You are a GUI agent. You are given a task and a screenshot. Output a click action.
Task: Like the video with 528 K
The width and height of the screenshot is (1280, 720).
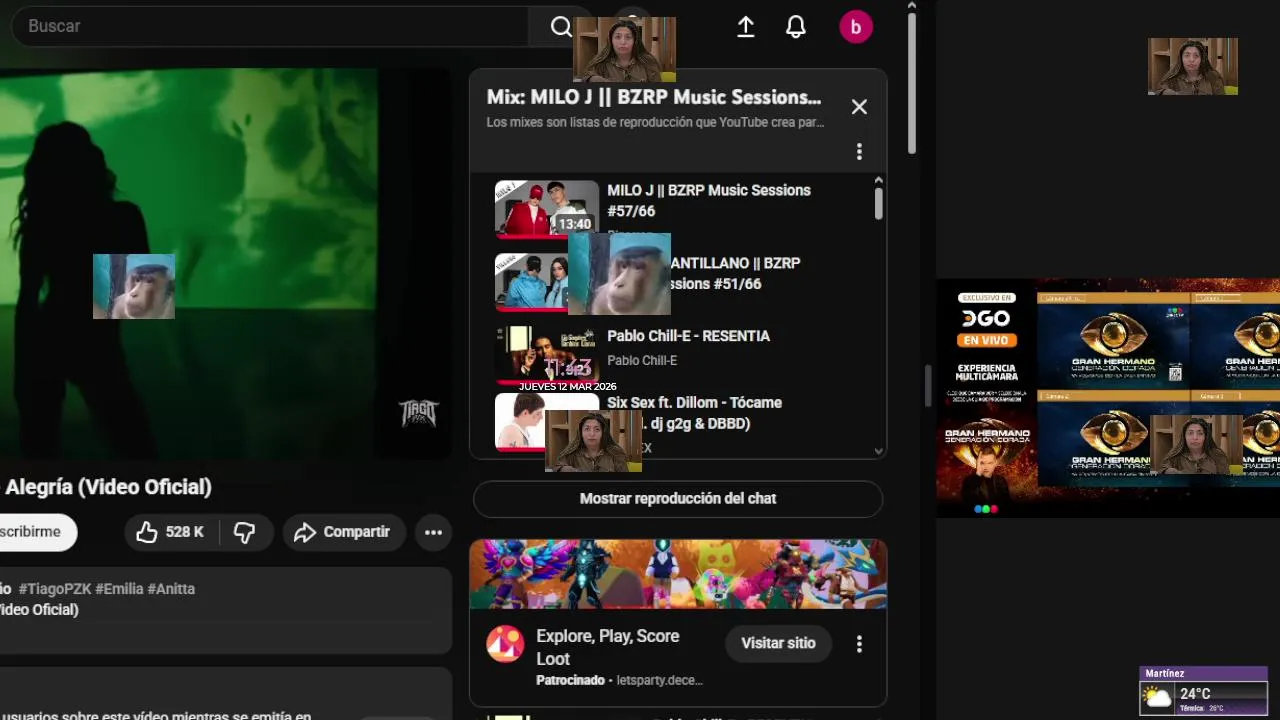[170, 533]
